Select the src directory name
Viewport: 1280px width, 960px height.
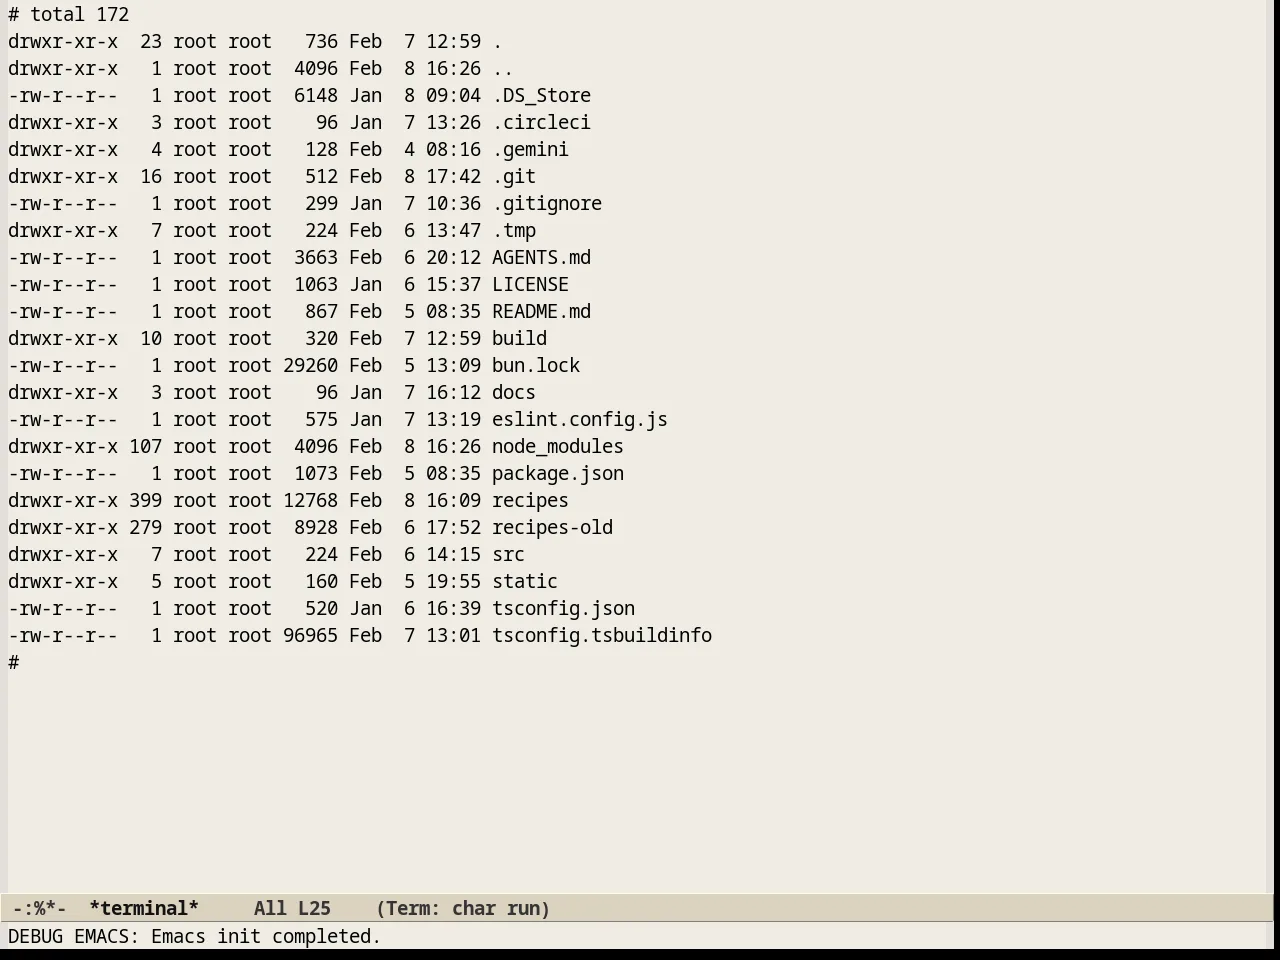point(508,555)
